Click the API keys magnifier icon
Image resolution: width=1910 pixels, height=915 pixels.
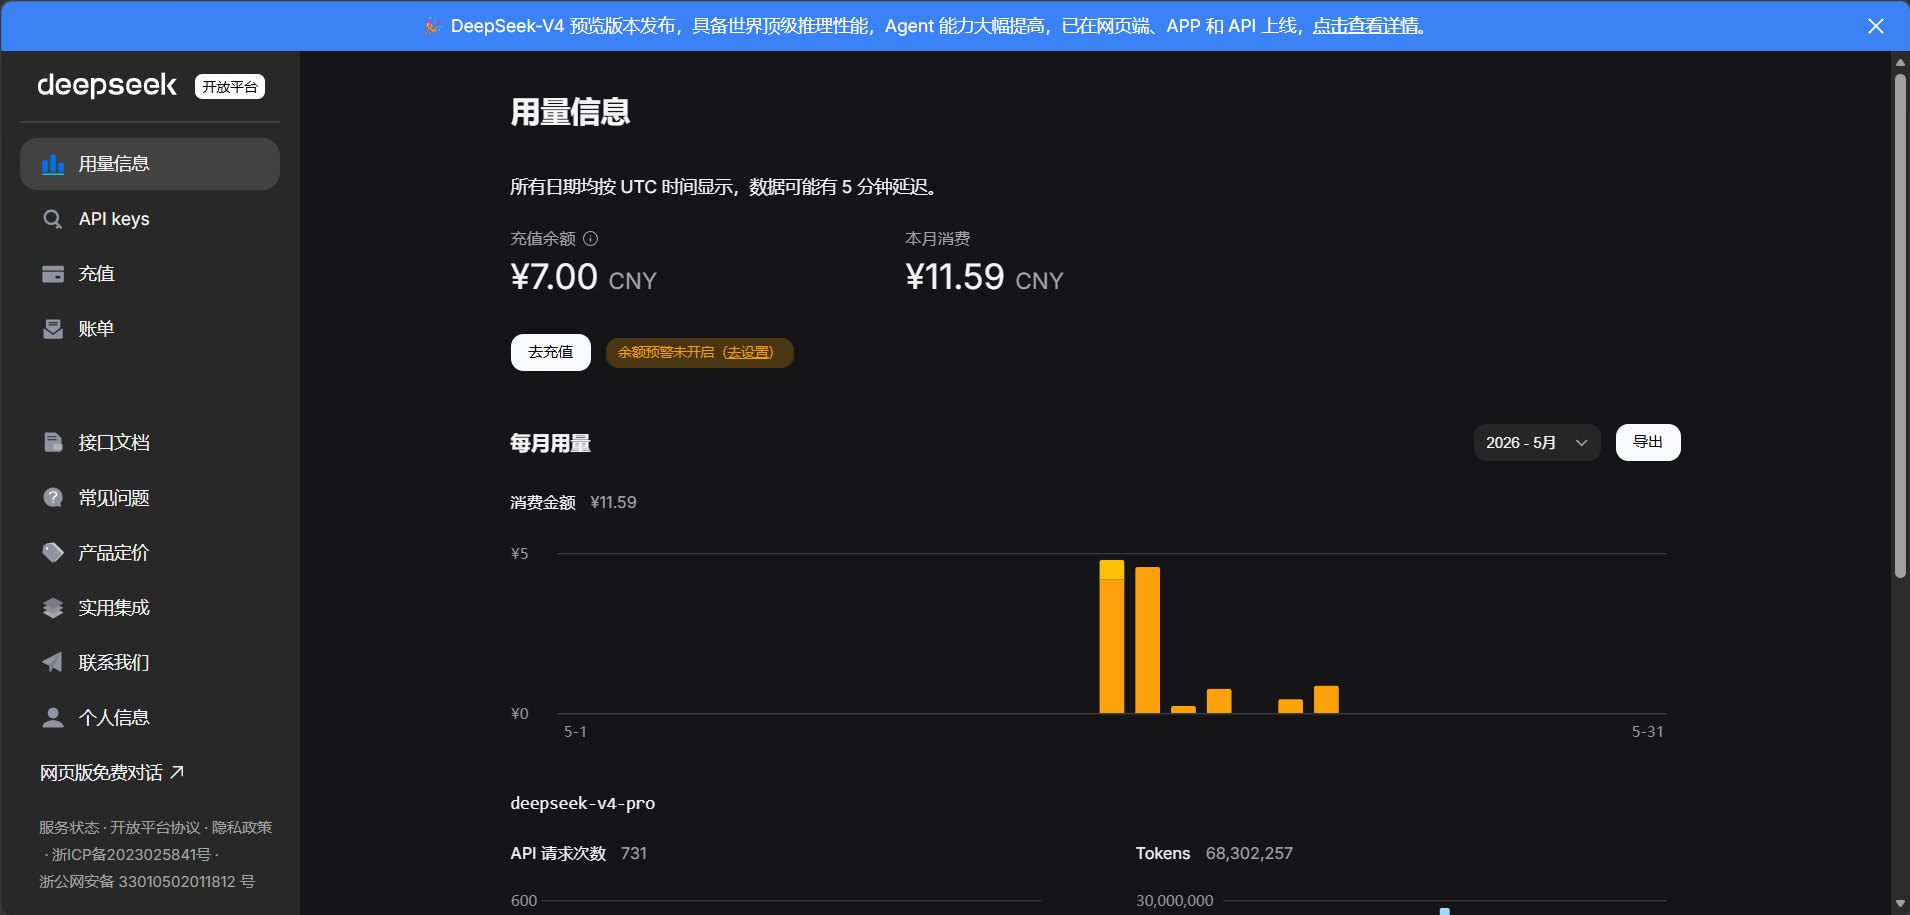coord(53,219)
